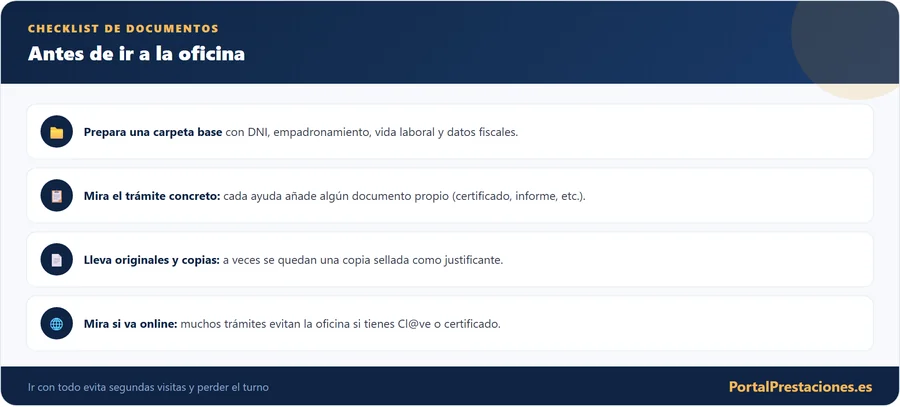Click text 'cada ayuda añade algún documento propio'
Viewport: 900px width, 407px height.
tap(336, 196)
